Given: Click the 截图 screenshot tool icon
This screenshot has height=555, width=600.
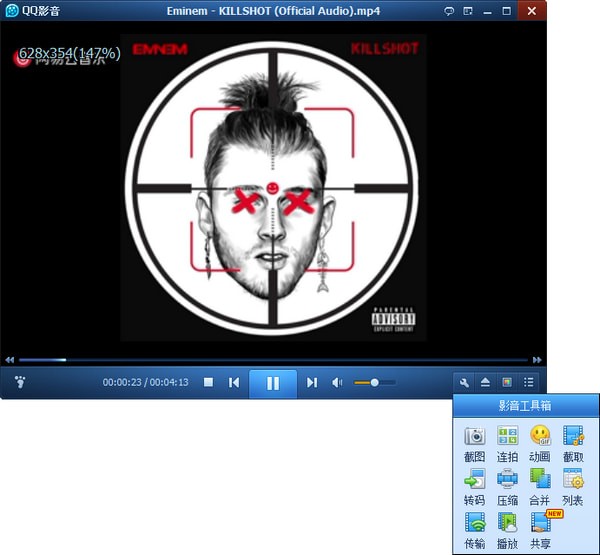Looking at the screenshot, I should click(474, 436).
